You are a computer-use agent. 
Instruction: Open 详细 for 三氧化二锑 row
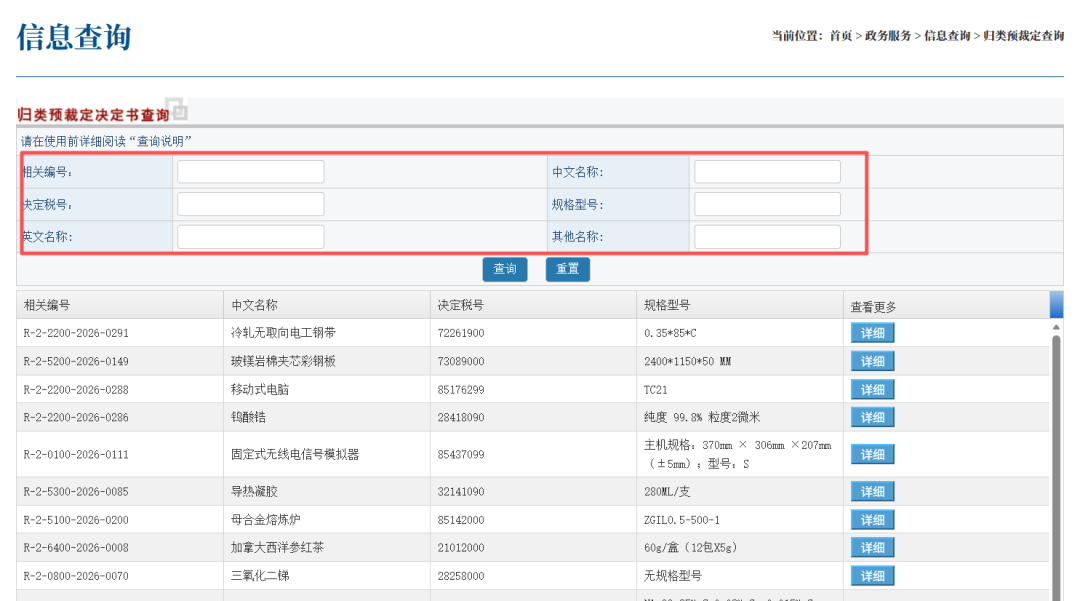click(873, 576)
